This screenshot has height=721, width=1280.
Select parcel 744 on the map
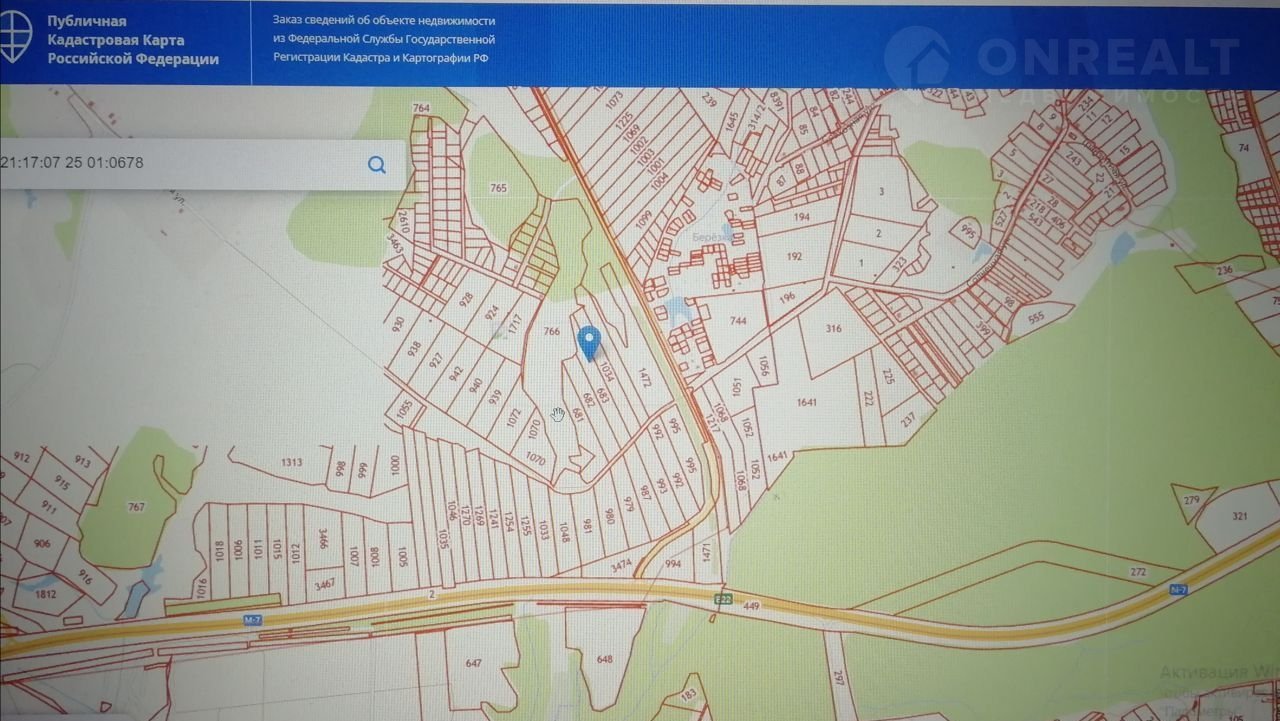click(738, 322)
